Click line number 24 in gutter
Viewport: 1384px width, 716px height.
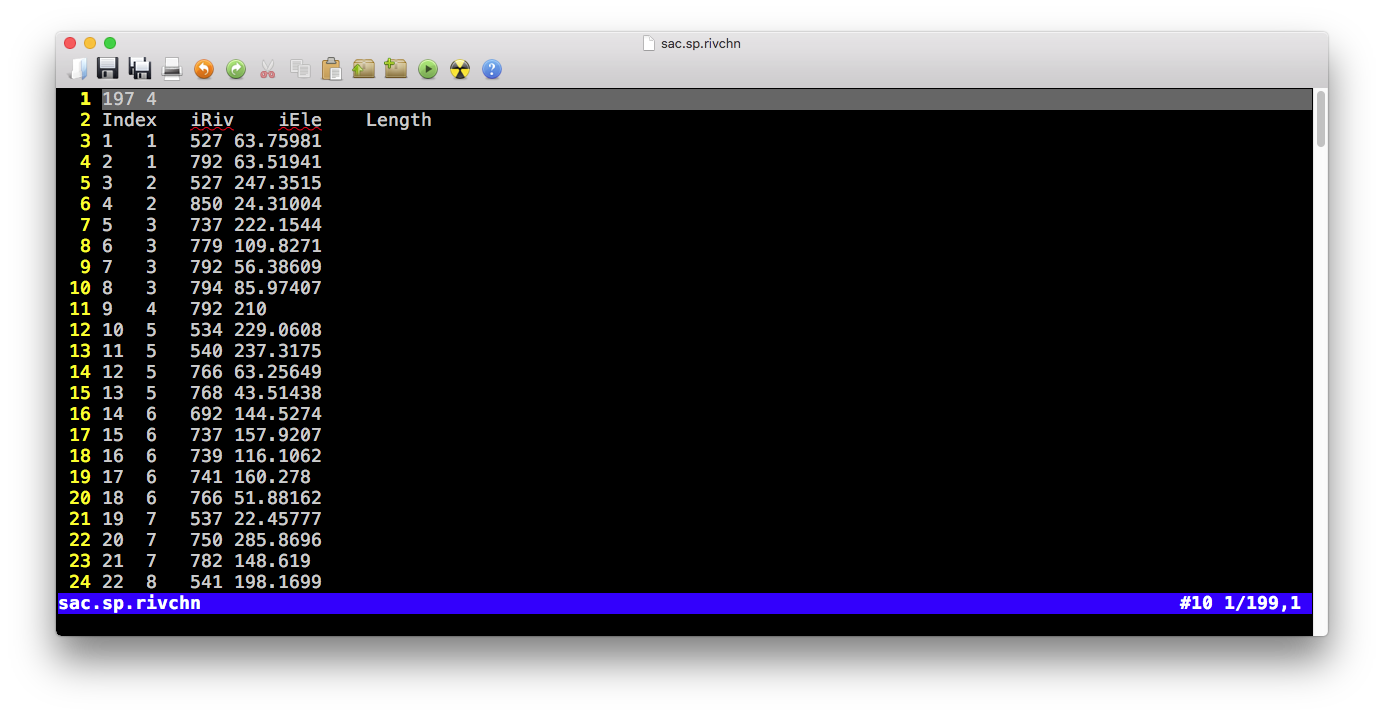[x=80, y=582]
